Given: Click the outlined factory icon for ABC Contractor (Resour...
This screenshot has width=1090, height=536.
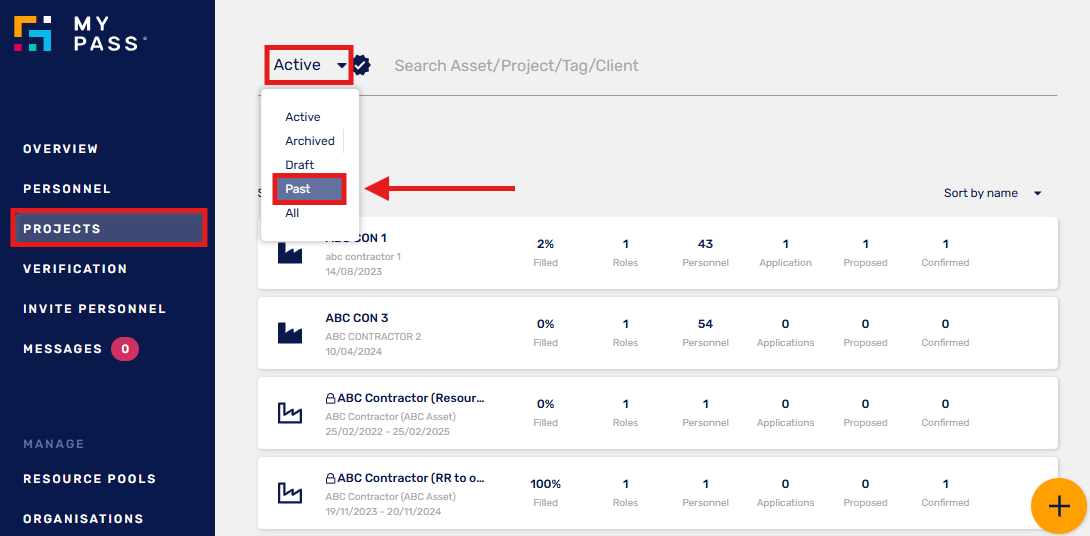Looking at the screenshot, I should (x=290, y=412).
